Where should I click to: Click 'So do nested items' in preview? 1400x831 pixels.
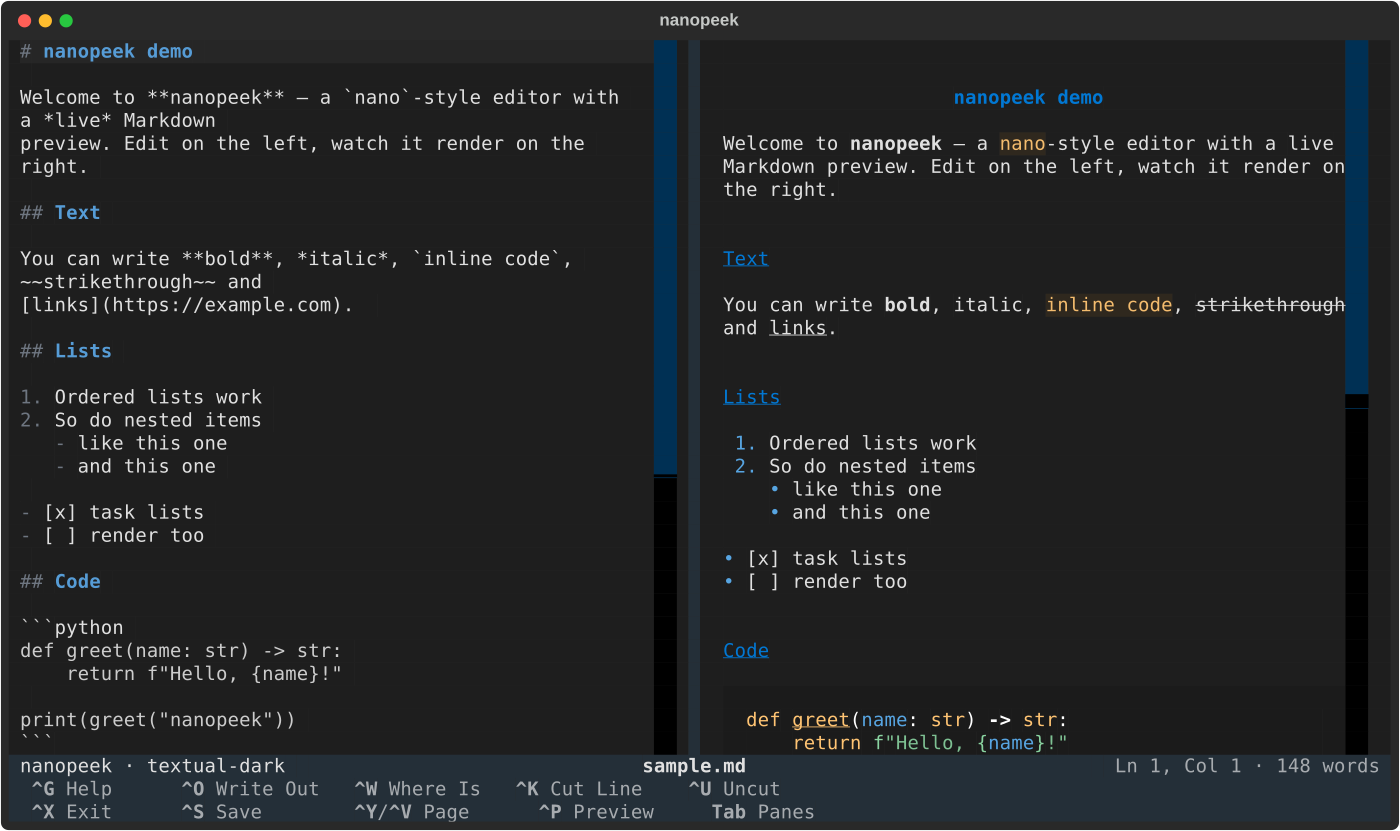click(872, 465)
